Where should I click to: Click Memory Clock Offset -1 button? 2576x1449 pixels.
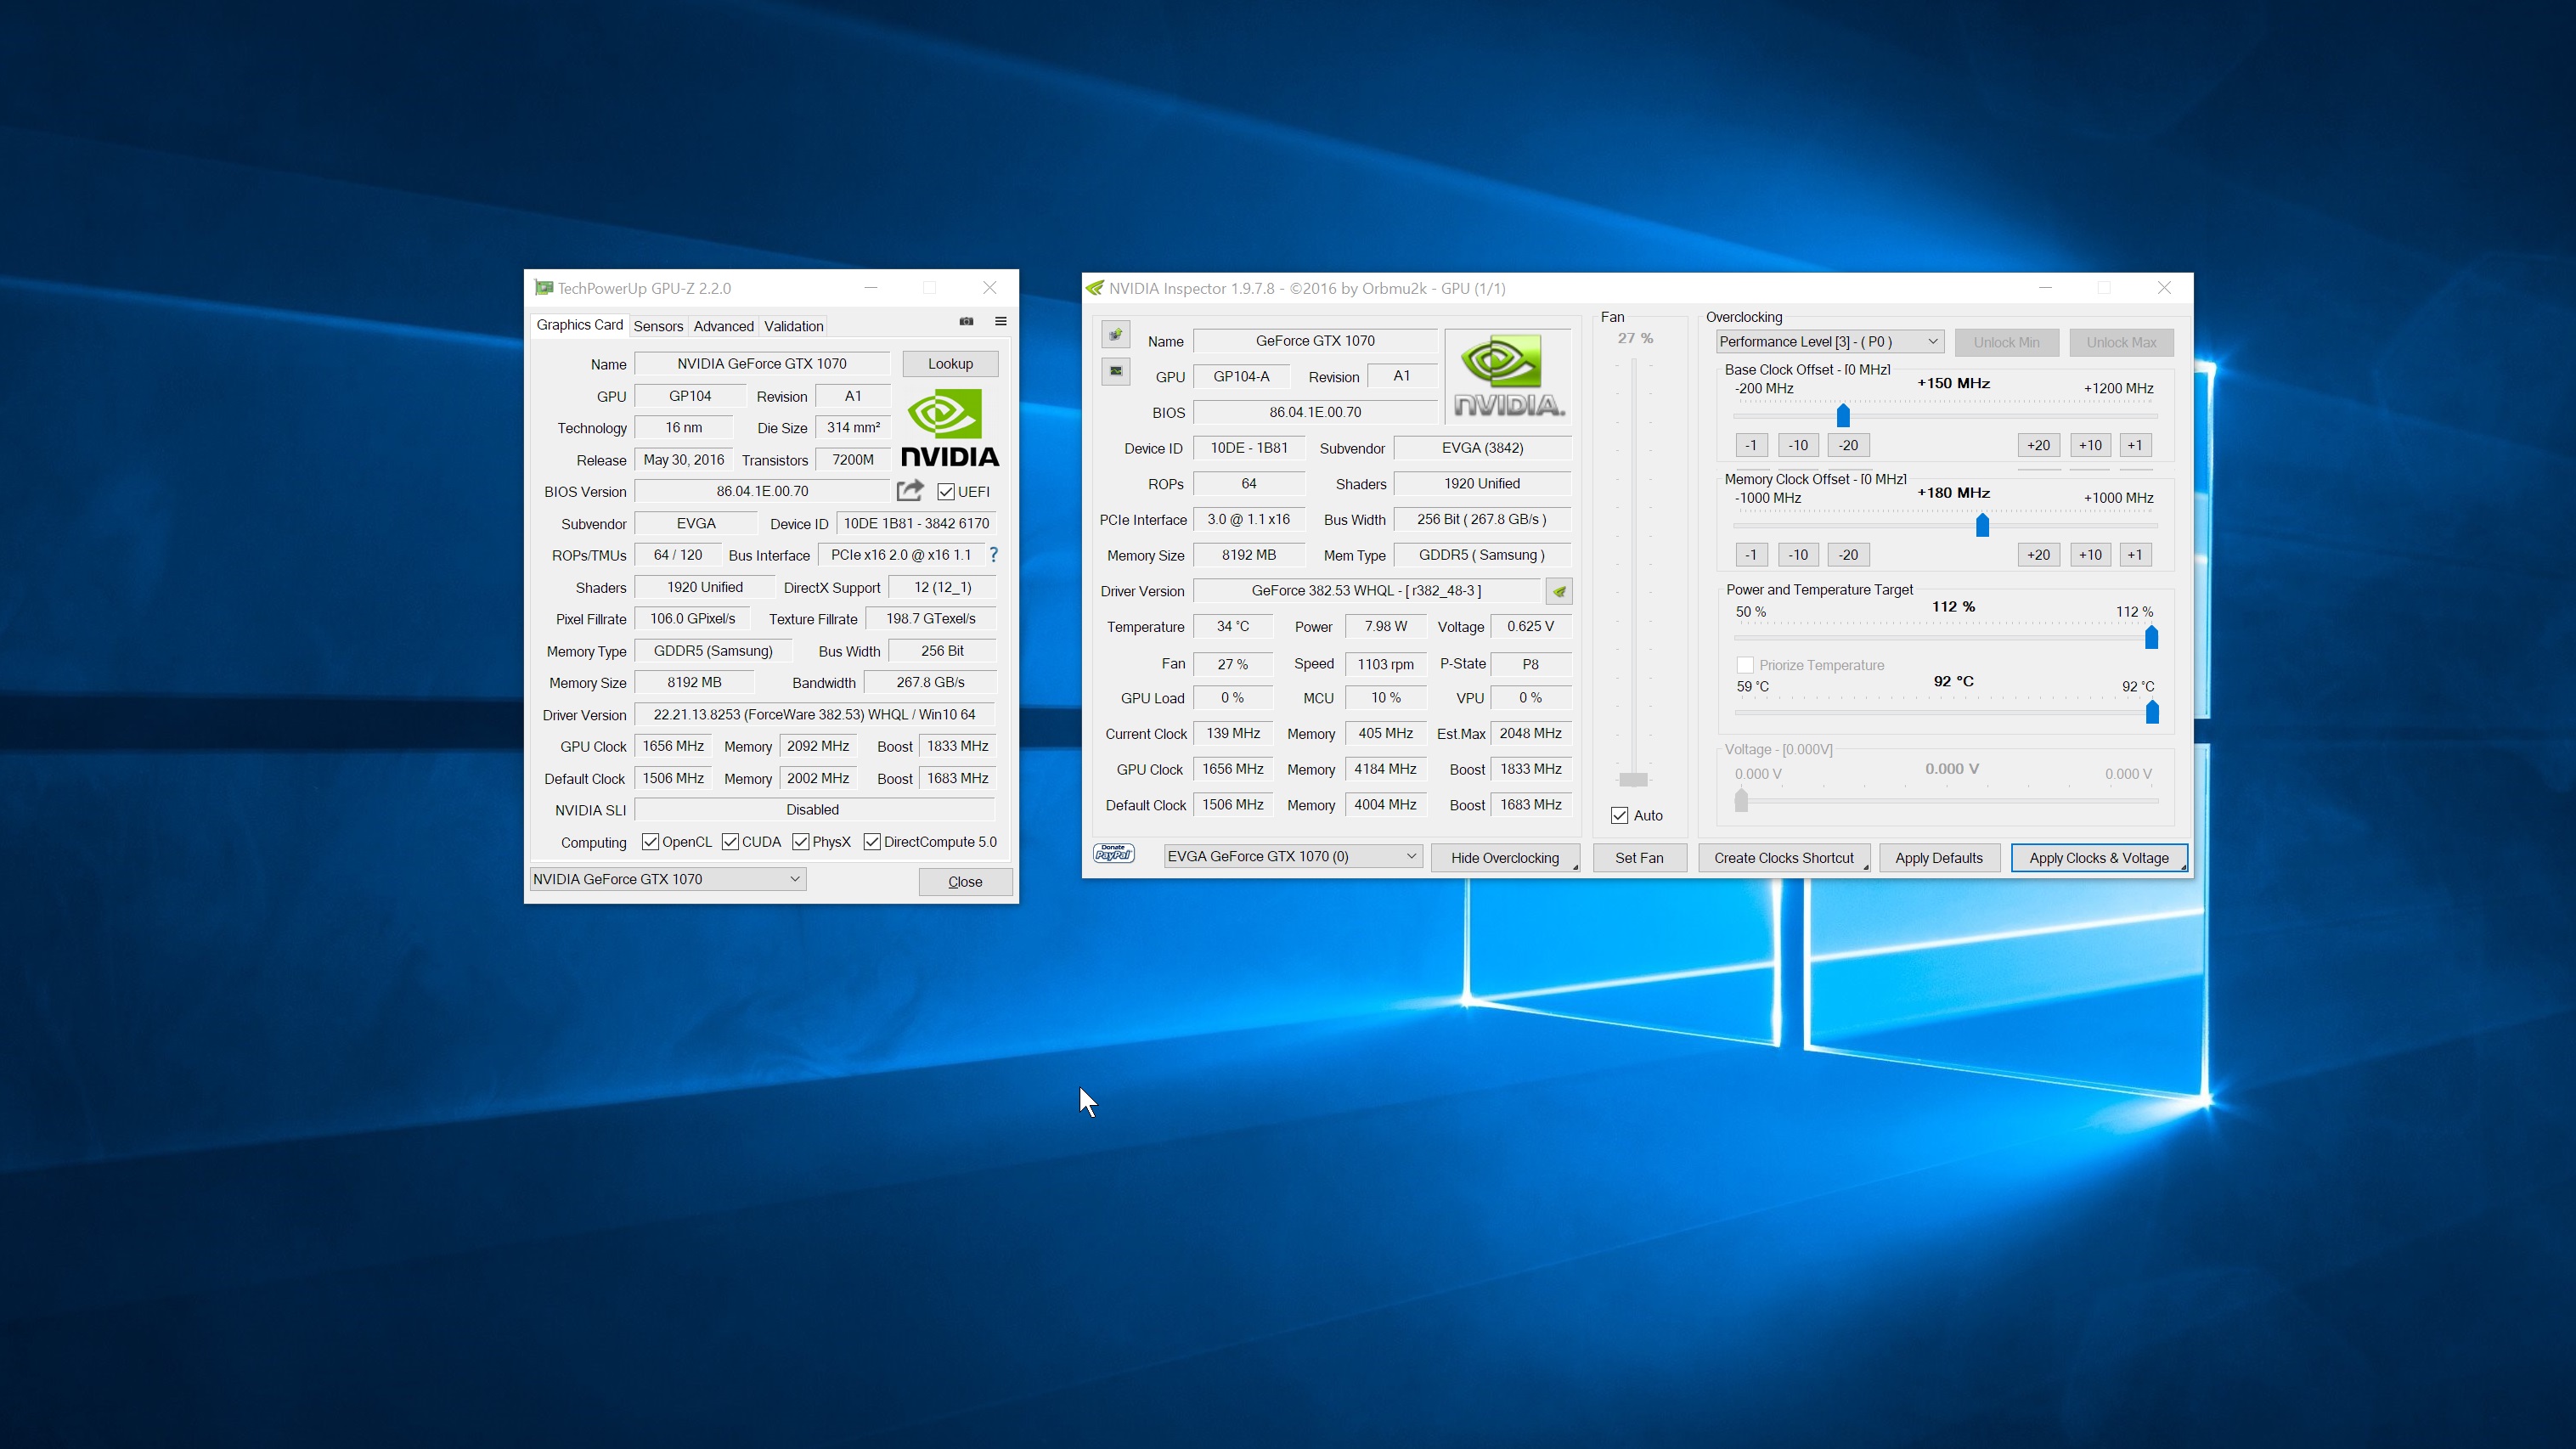1751,555
